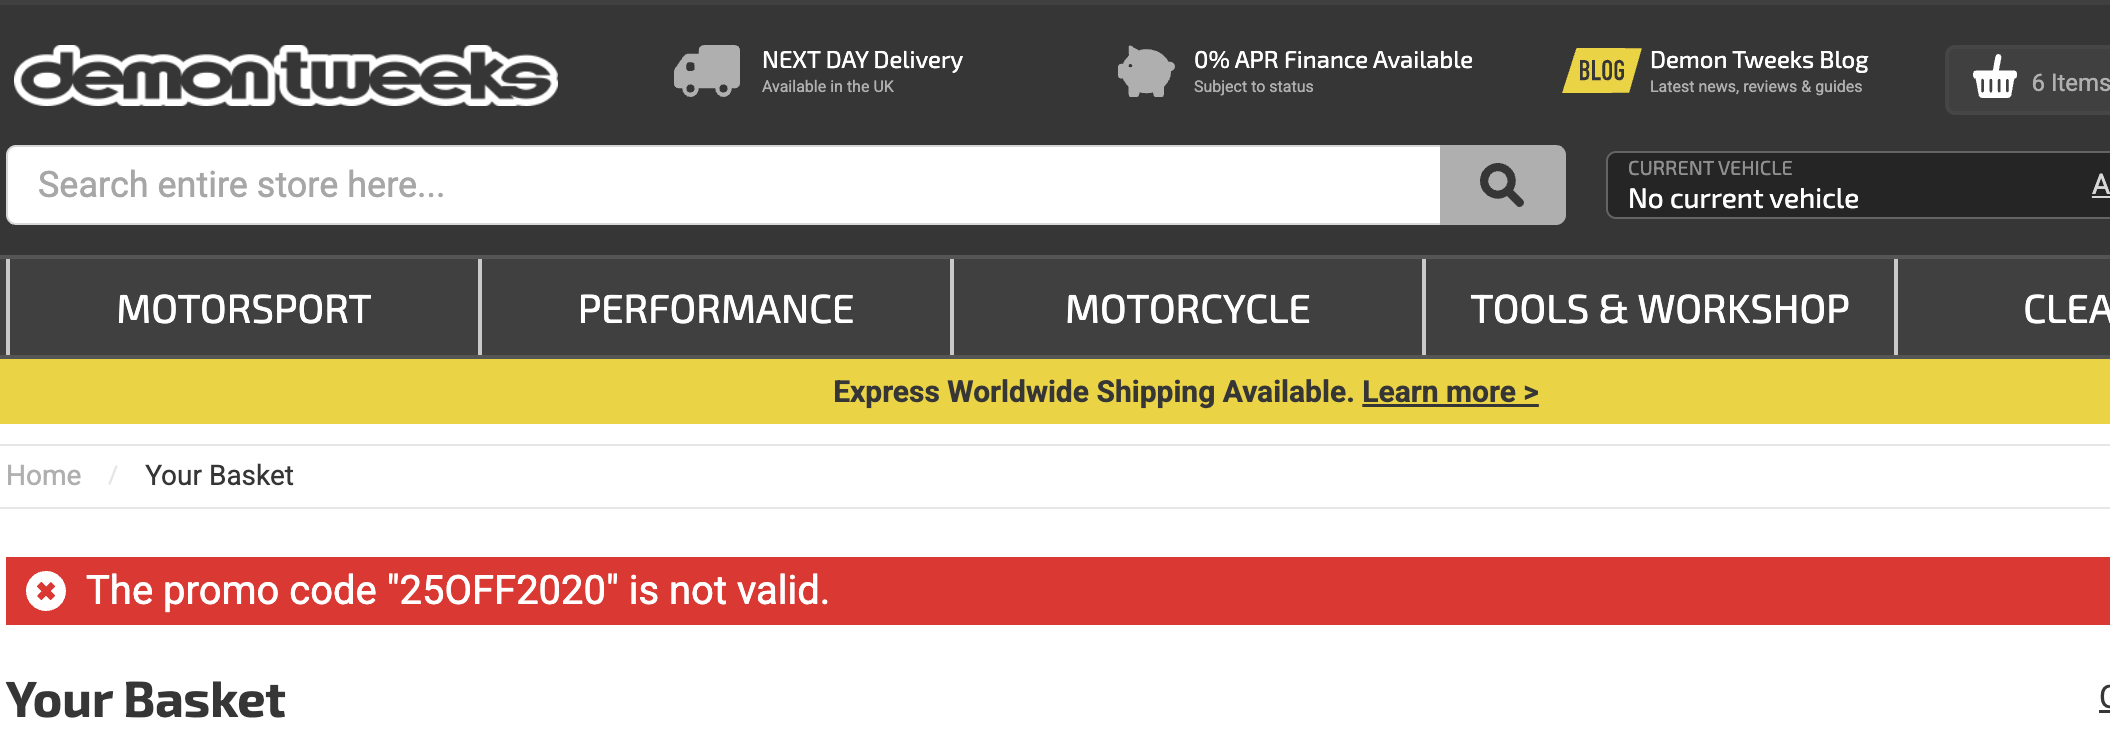
Task: Select the Motorcycle category tab
Action: tap(1188, 308)
